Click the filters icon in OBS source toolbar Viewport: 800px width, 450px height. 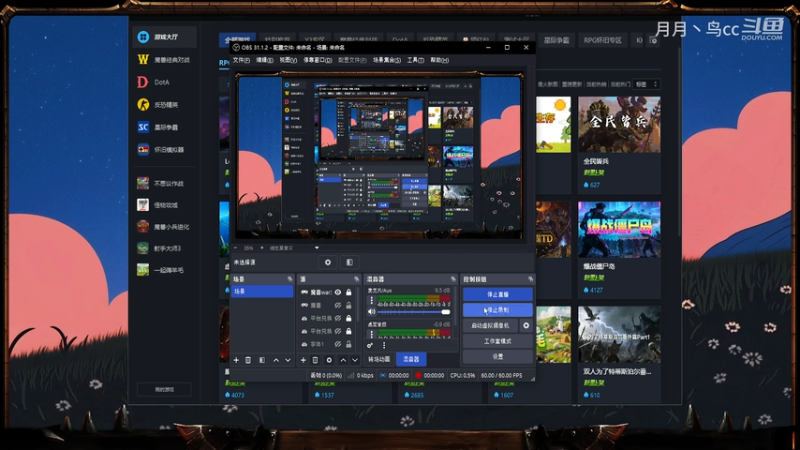point(349,262)
